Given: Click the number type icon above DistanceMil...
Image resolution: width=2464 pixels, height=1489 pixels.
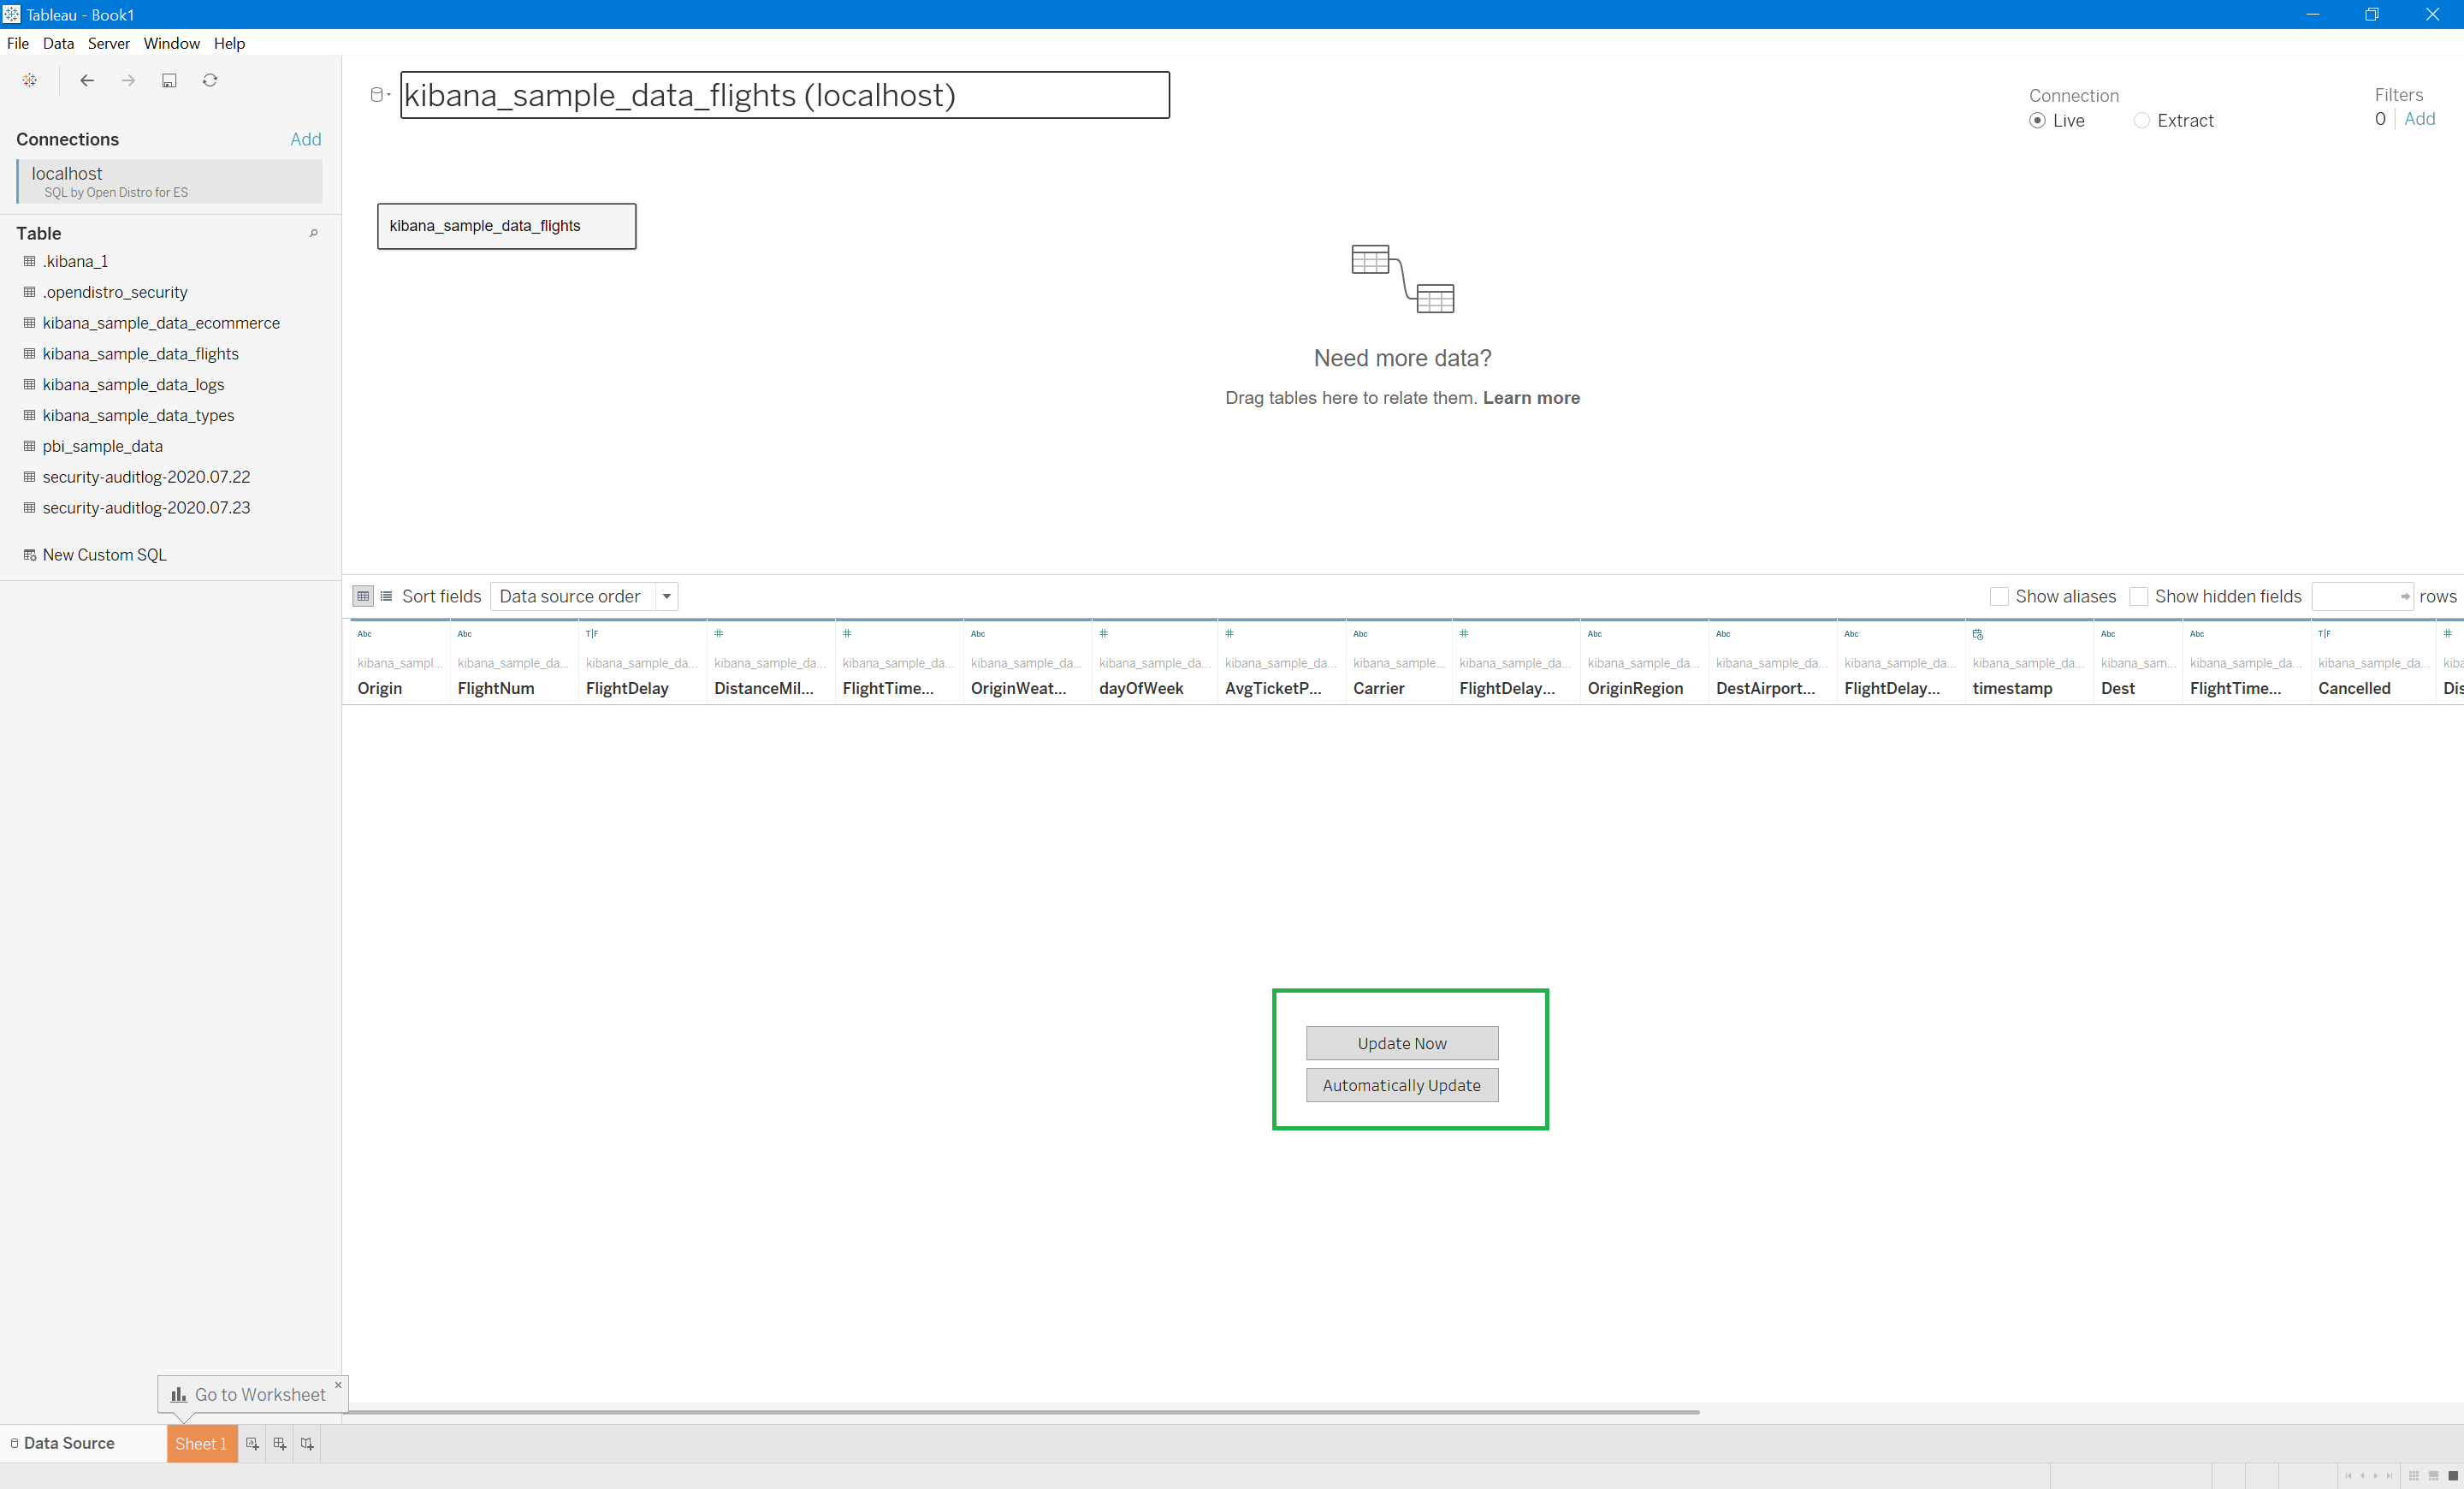Looking at the screenshot, I should 719,634.
